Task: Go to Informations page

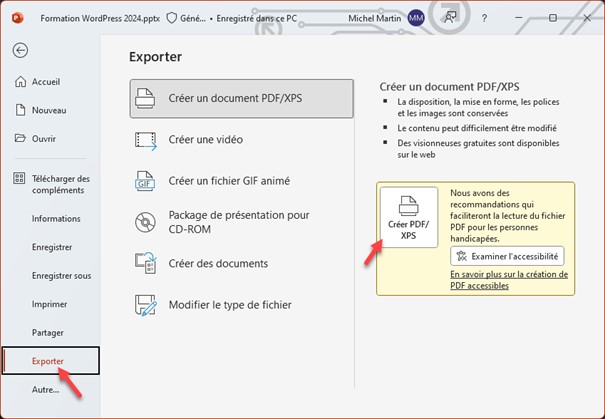Action: (56, 218)
